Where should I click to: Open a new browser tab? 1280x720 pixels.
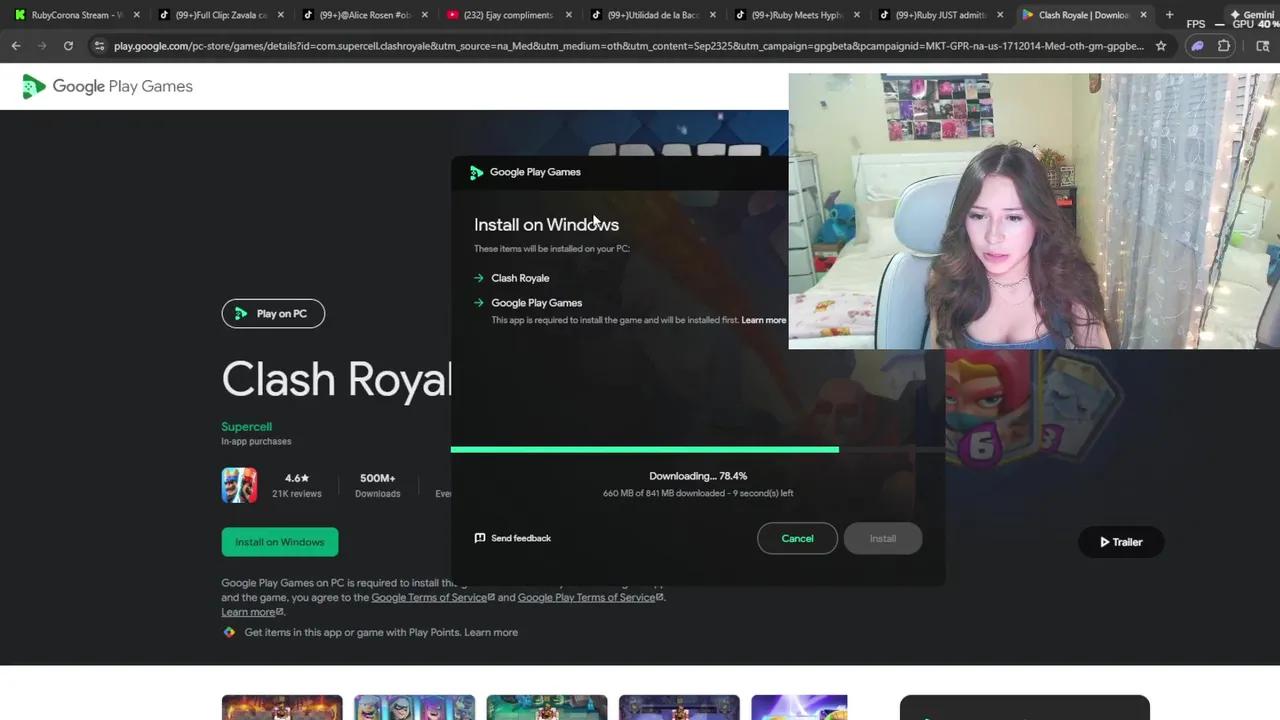tap(1169, 15)
